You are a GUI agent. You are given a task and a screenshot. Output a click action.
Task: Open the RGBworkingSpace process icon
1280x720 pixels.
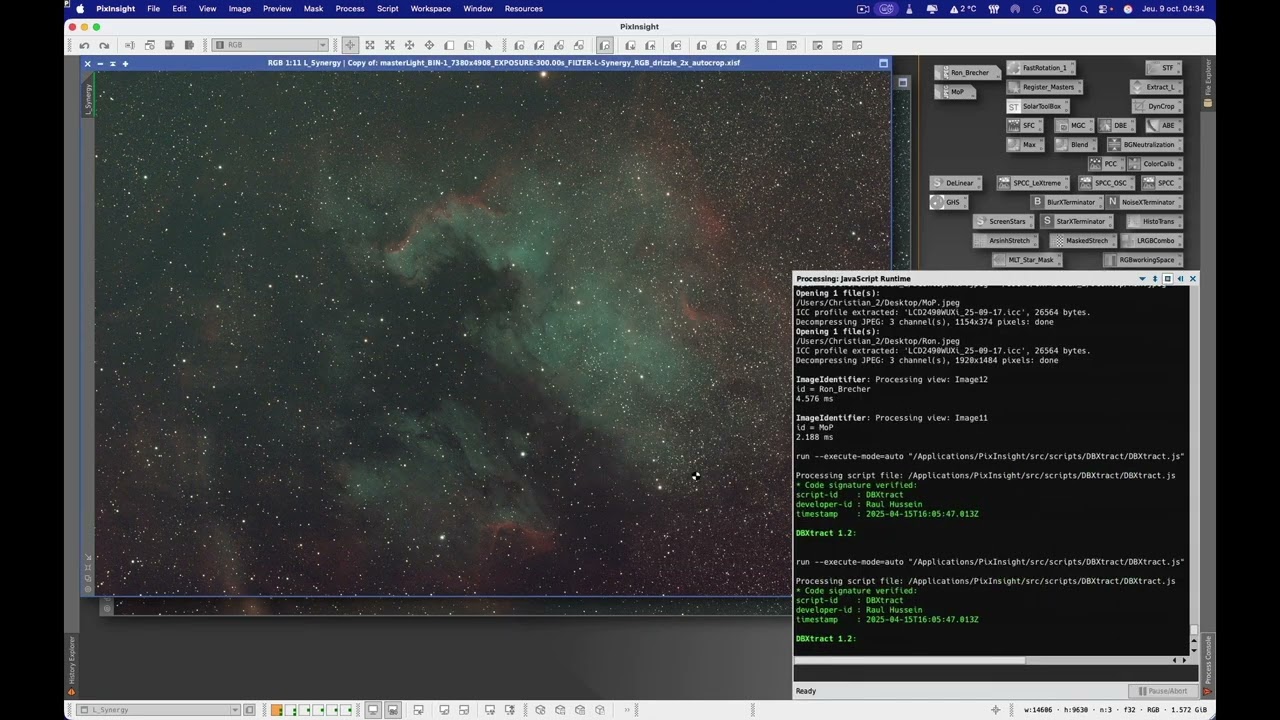pos(1143,260)
